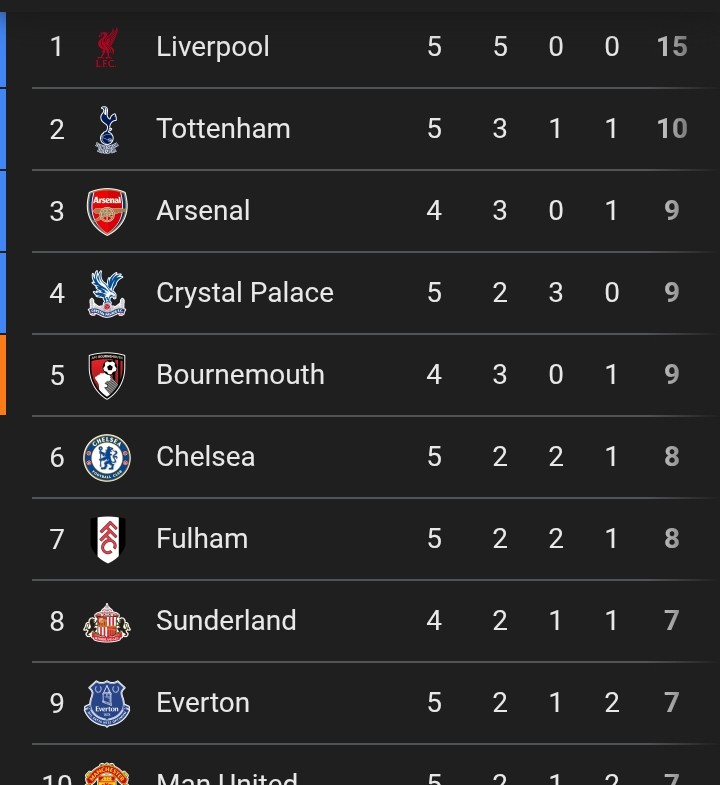The width and height of the screenshot is (720, 785).
Task: Tap Arsenal's 9 points value
Action: click(x=671, y=210)
